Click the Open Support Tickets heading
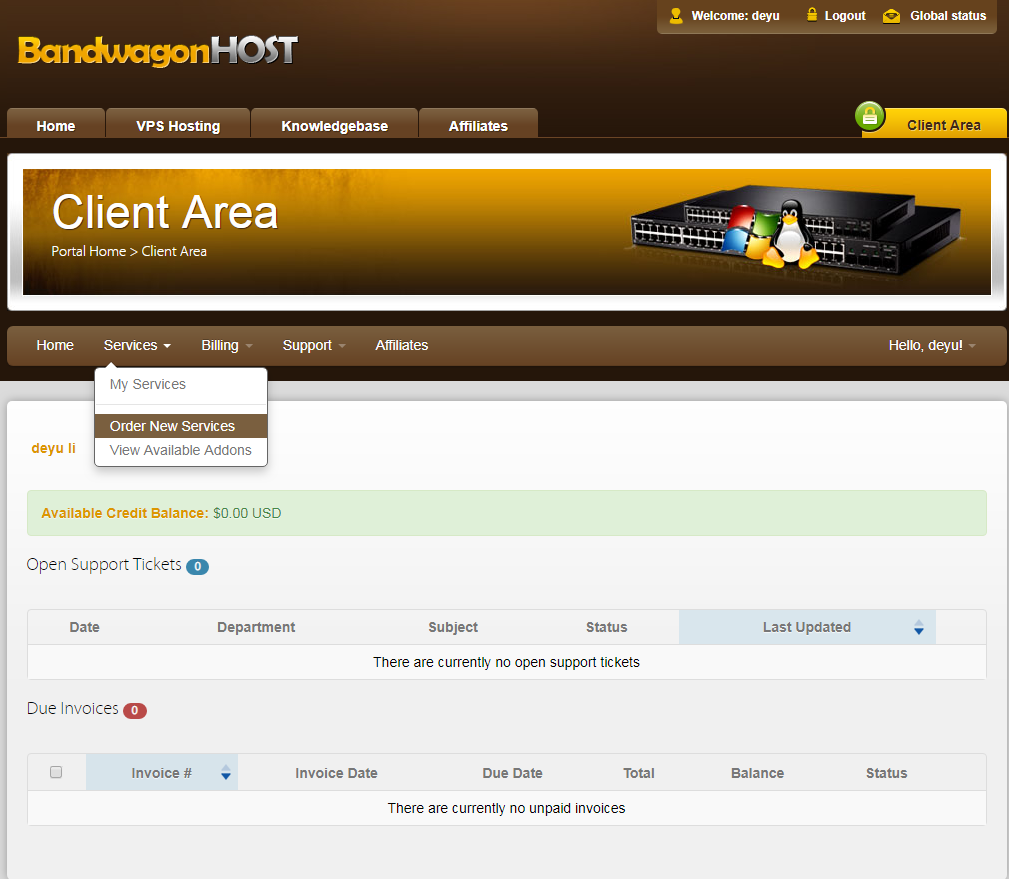 click(x=104, y=564)
